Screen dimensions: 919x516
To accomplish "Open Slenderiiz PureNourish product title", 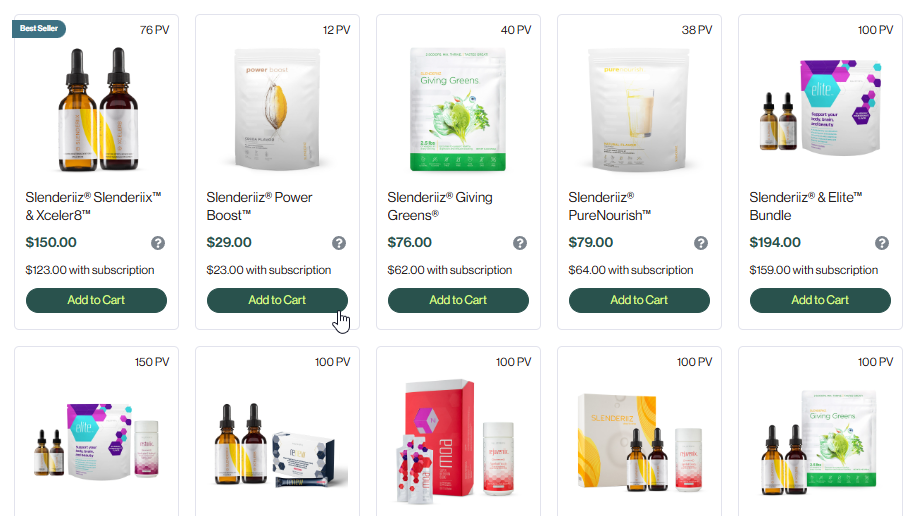I will pyautogui.click(x=610, y=206).
